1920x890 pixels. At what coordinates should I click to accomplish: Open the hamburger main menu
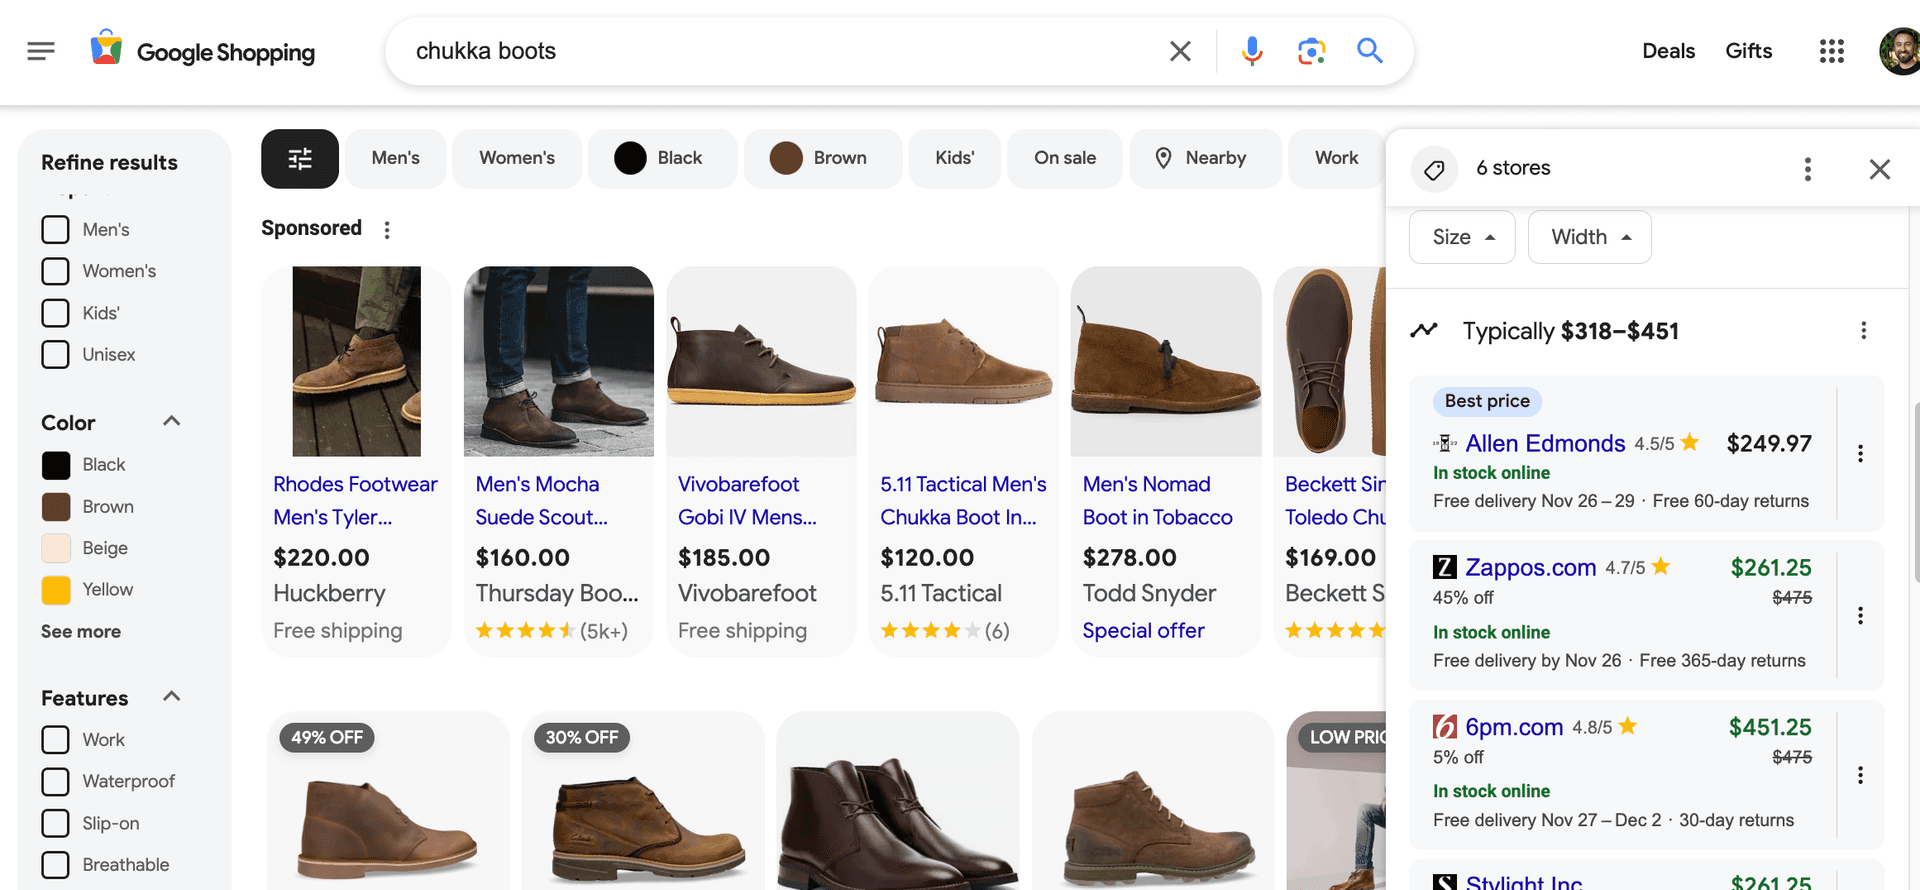click(x=41, y=51)
